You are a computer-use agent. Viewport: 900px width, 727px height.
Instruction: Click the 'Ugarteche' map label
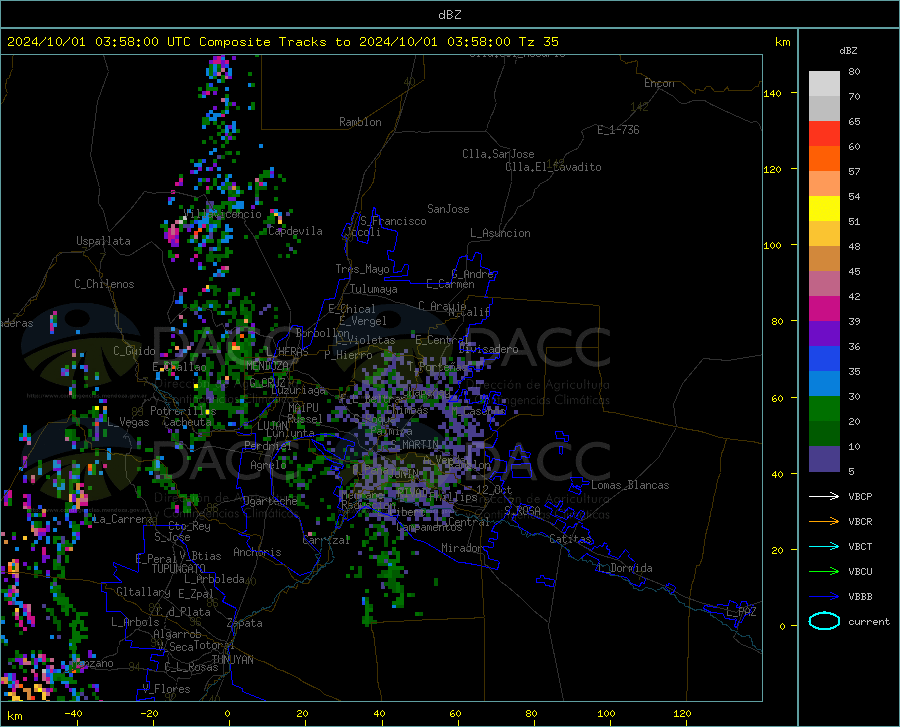(270, 501)
